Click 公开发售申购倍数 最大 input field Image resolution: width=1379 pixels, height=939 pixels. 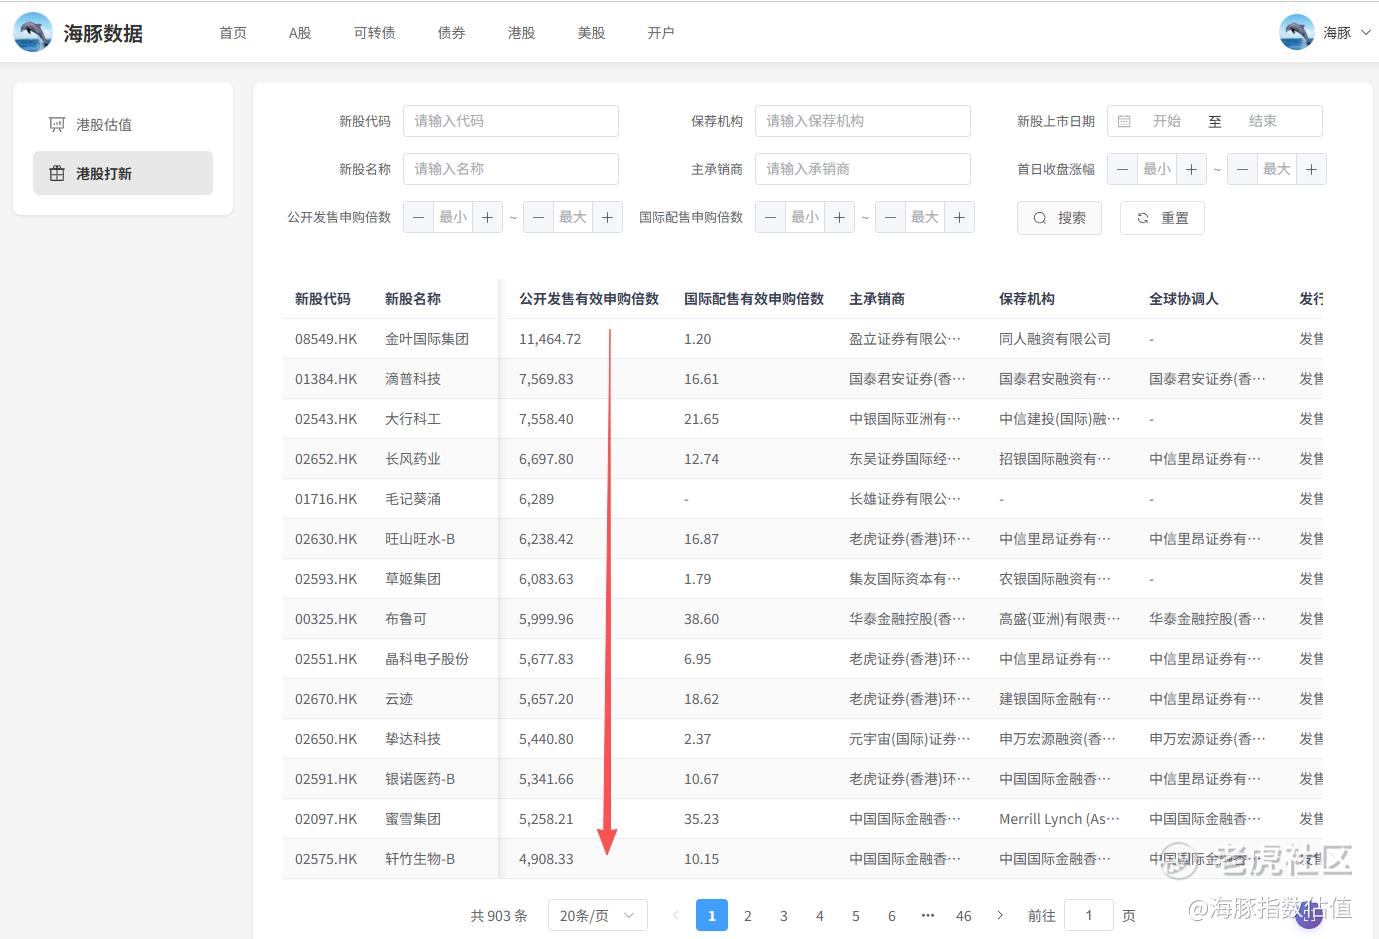[x=573, y=217]
